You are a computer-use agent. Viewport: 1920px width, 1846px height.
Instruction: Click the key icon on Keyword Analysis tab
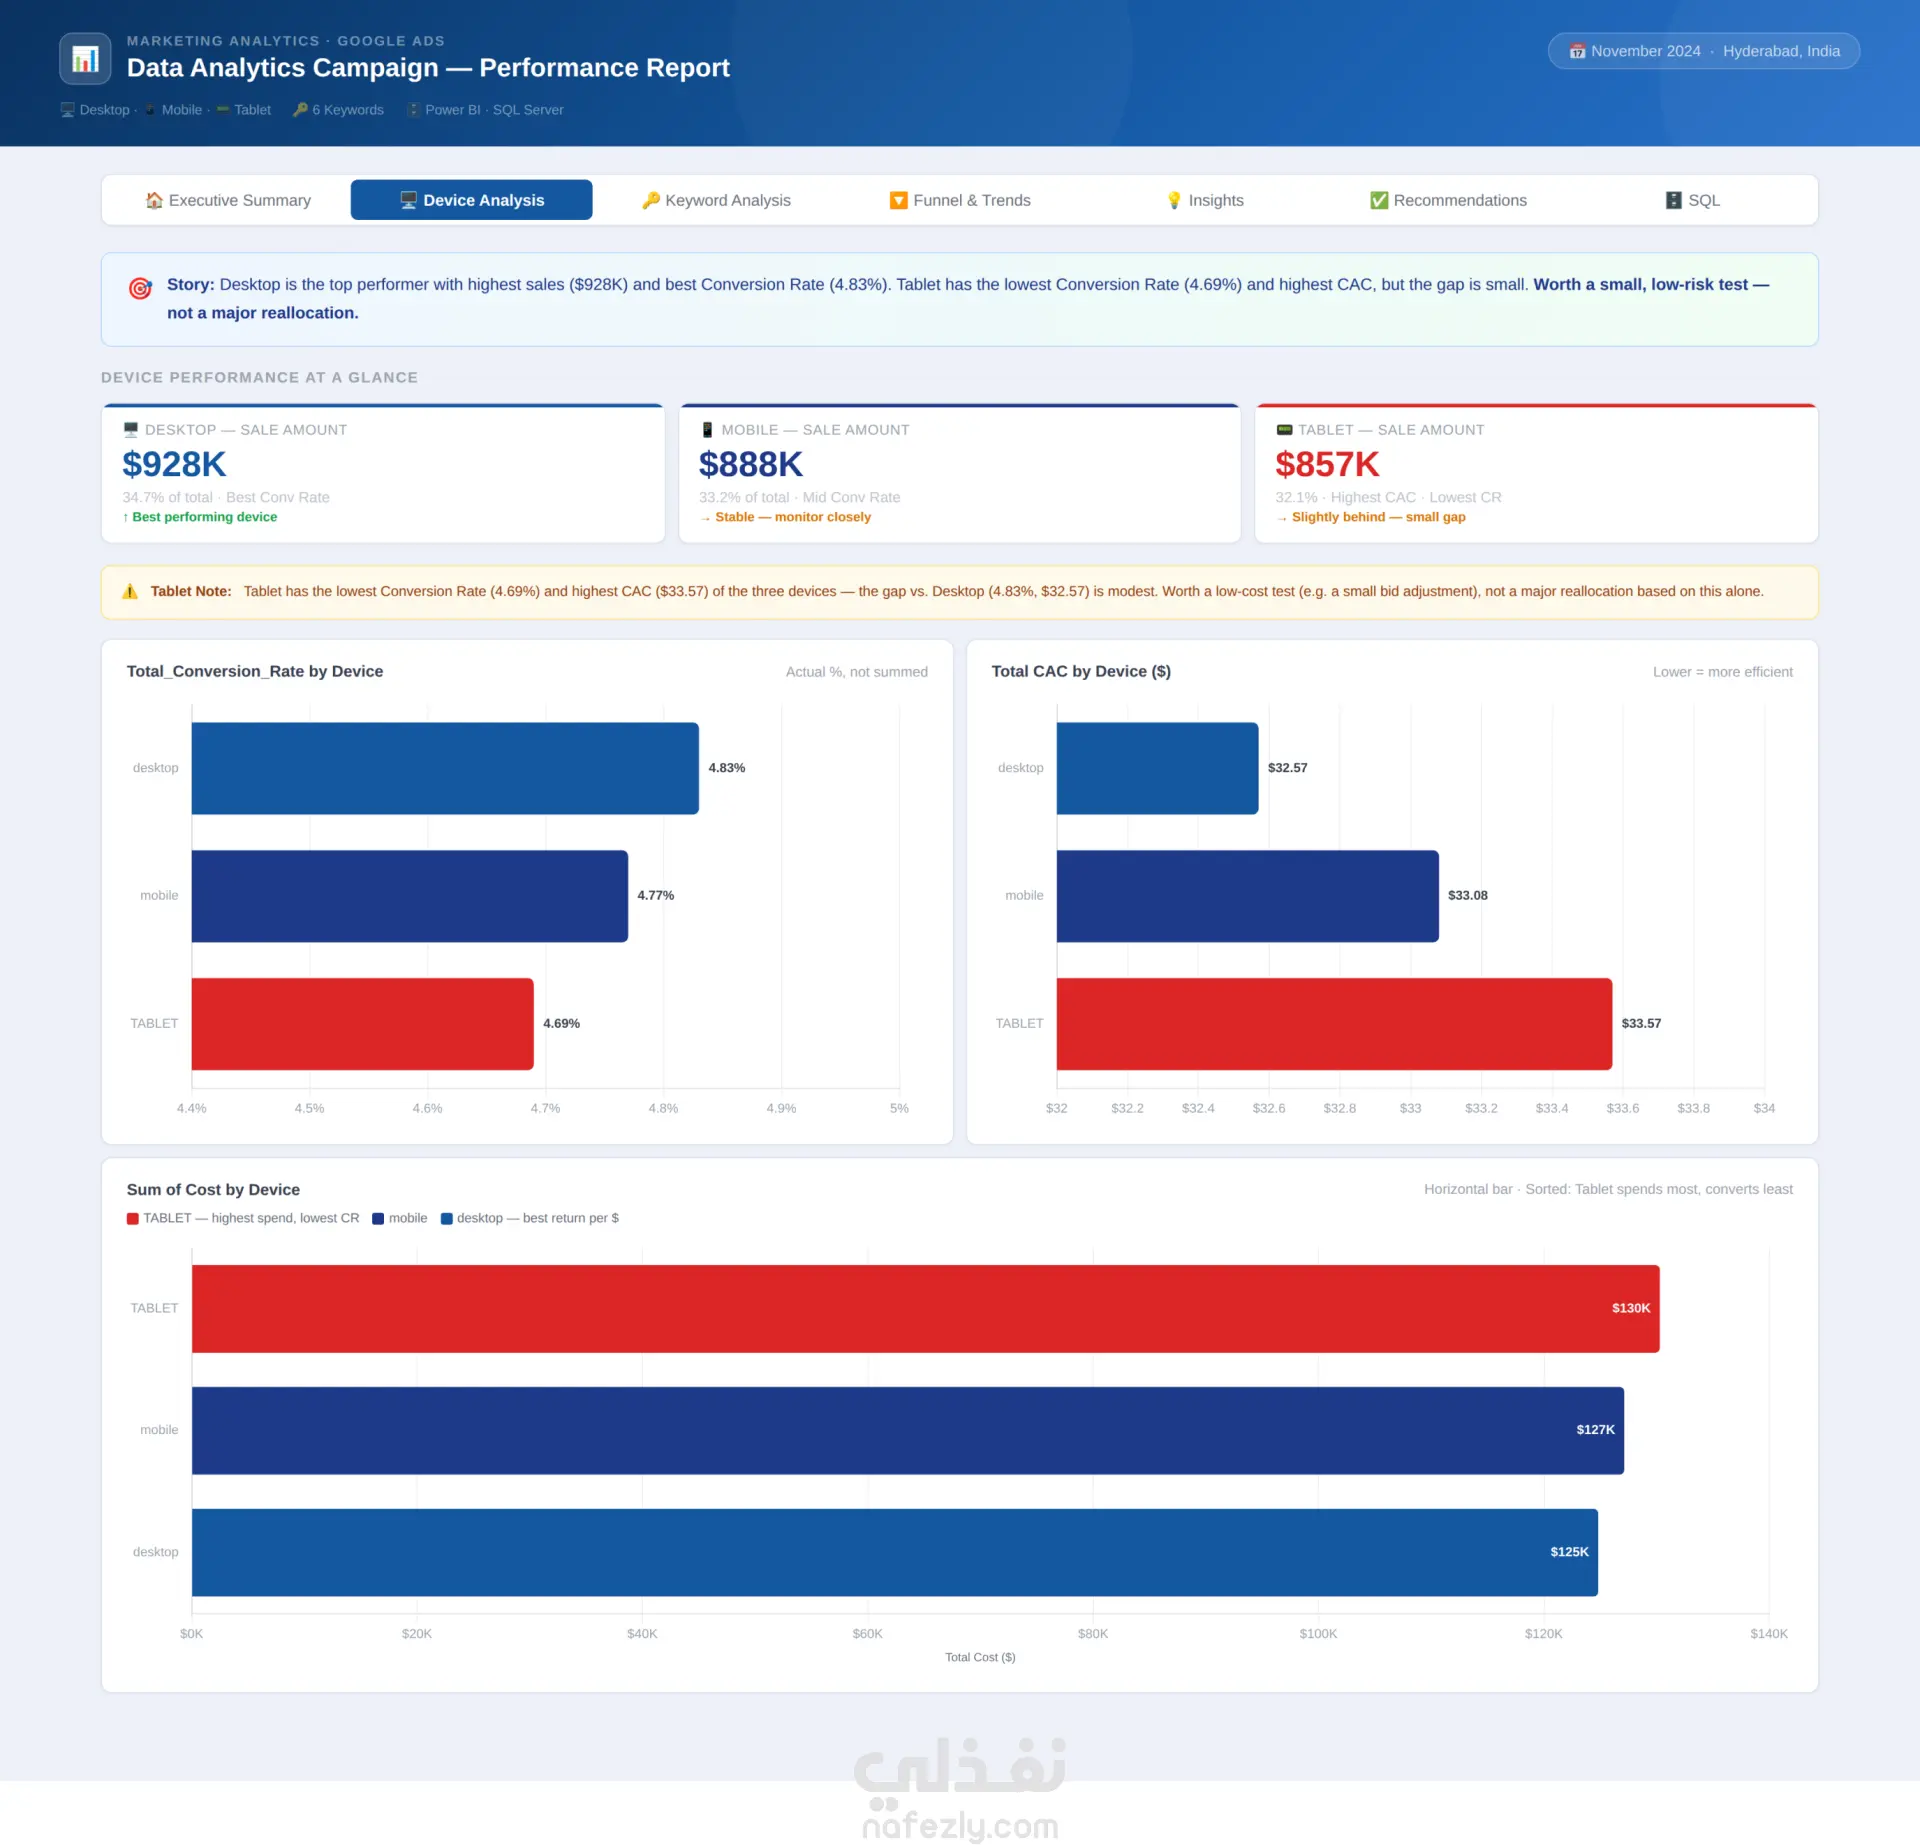pyautogui.click(x=651, y=200)
